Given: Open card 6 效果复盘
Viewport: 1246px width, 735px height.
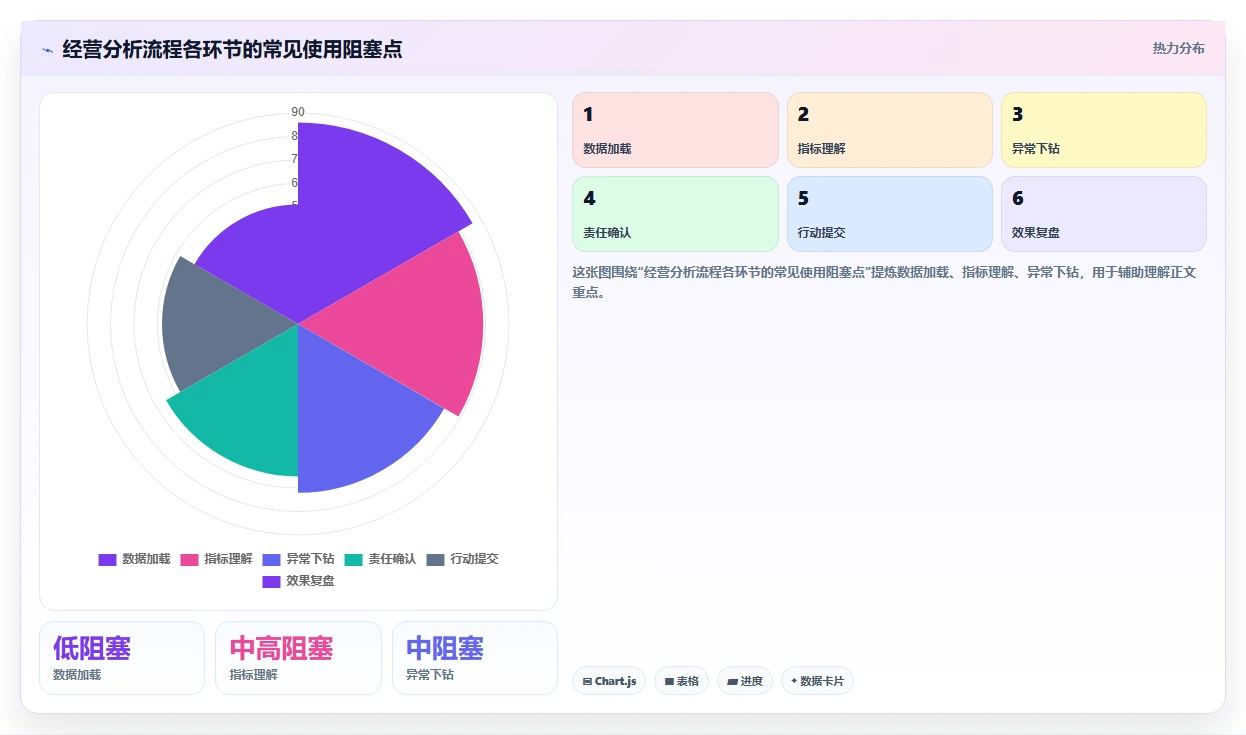Looking at the screenshot, I should pos(1103,214).
